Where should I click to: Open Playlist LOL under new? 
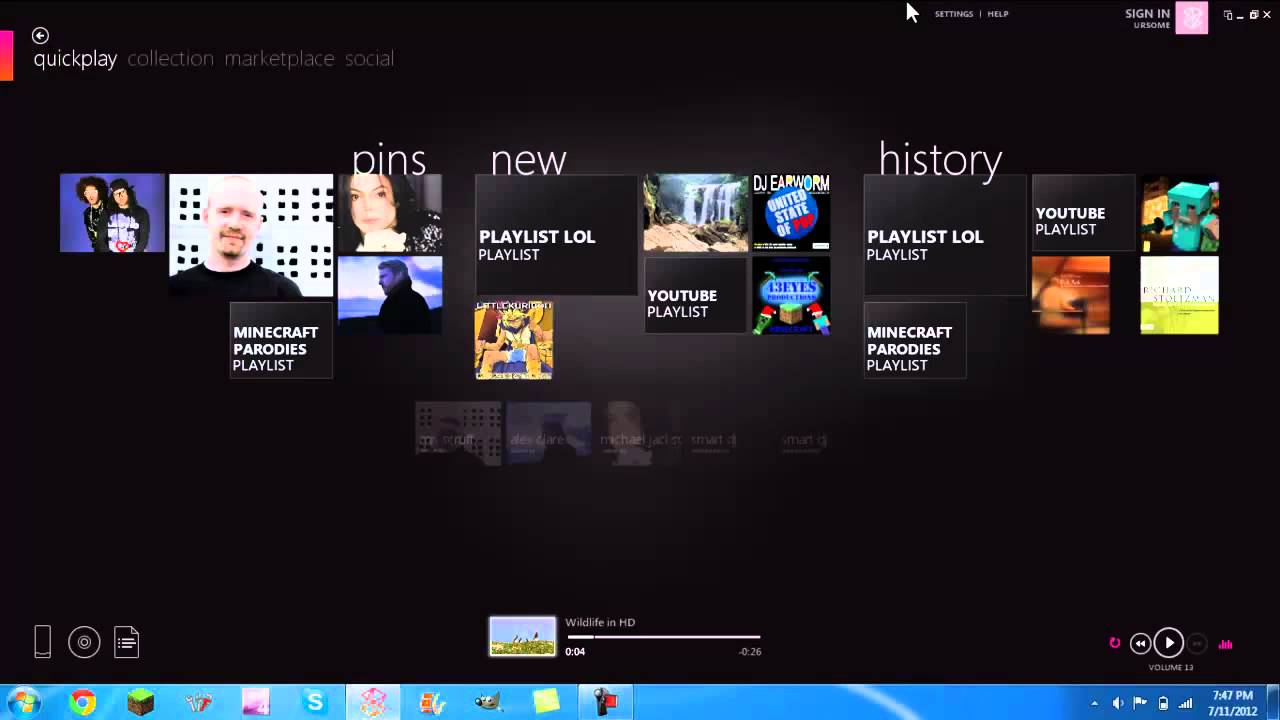pyautogui.click(x=556, y=235)
